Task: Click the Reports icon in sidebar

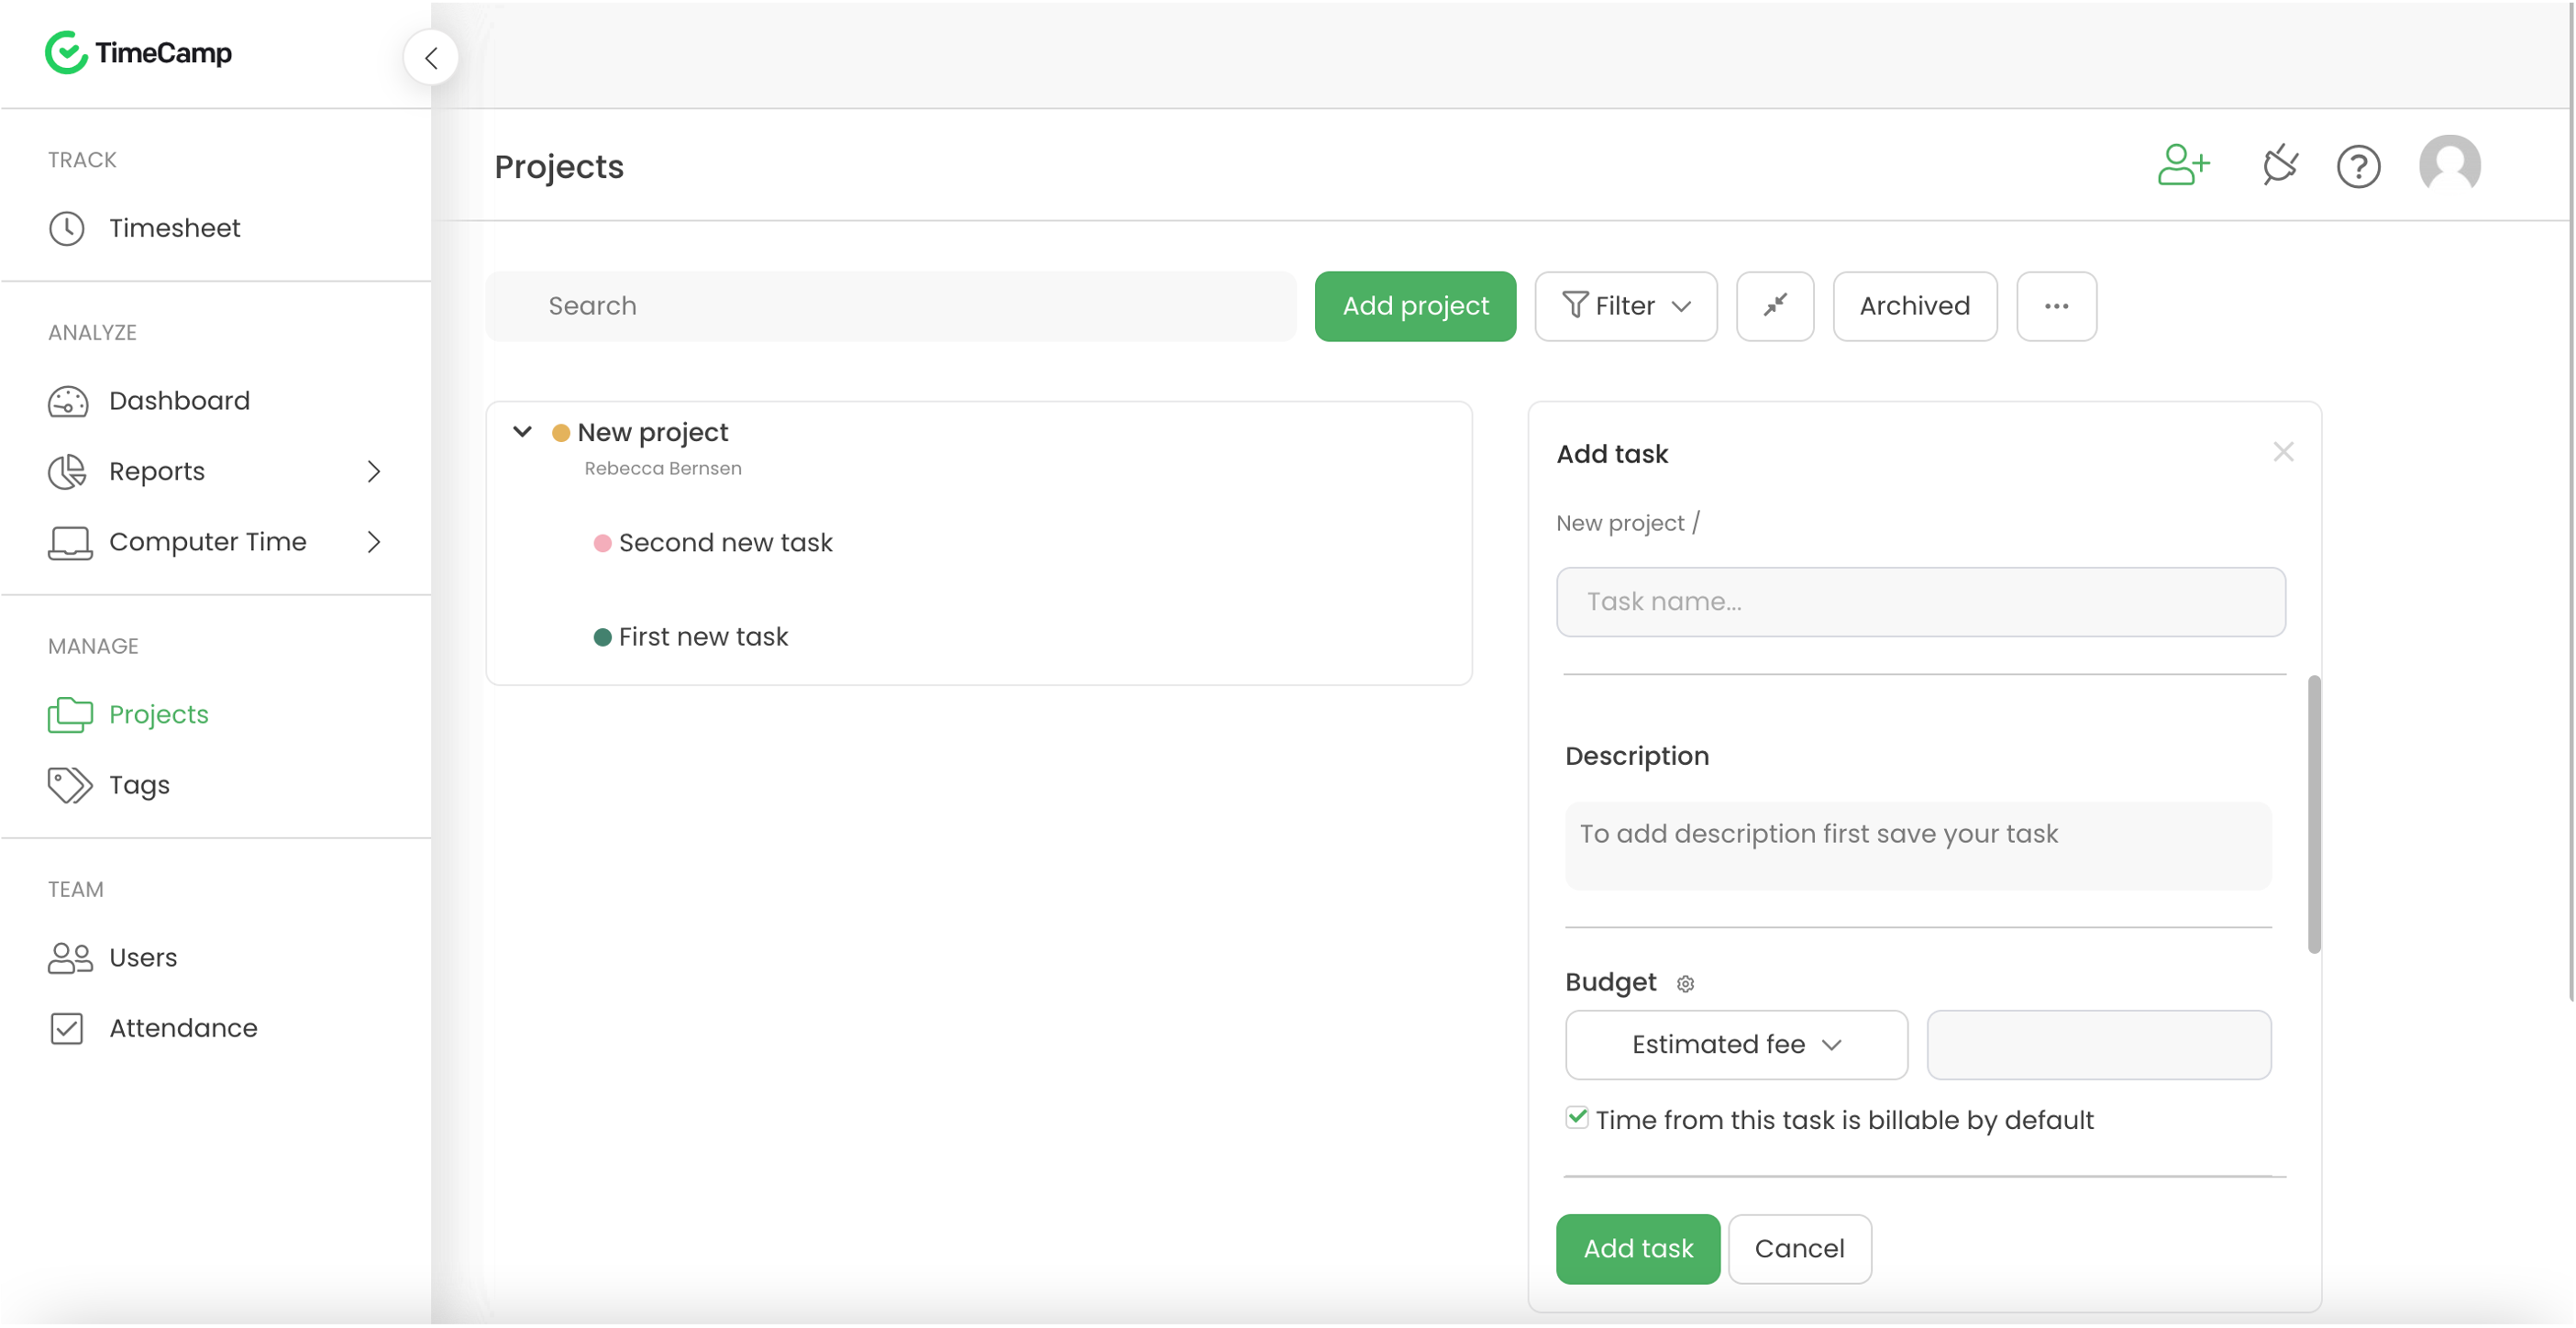Action: click(66, 470)
